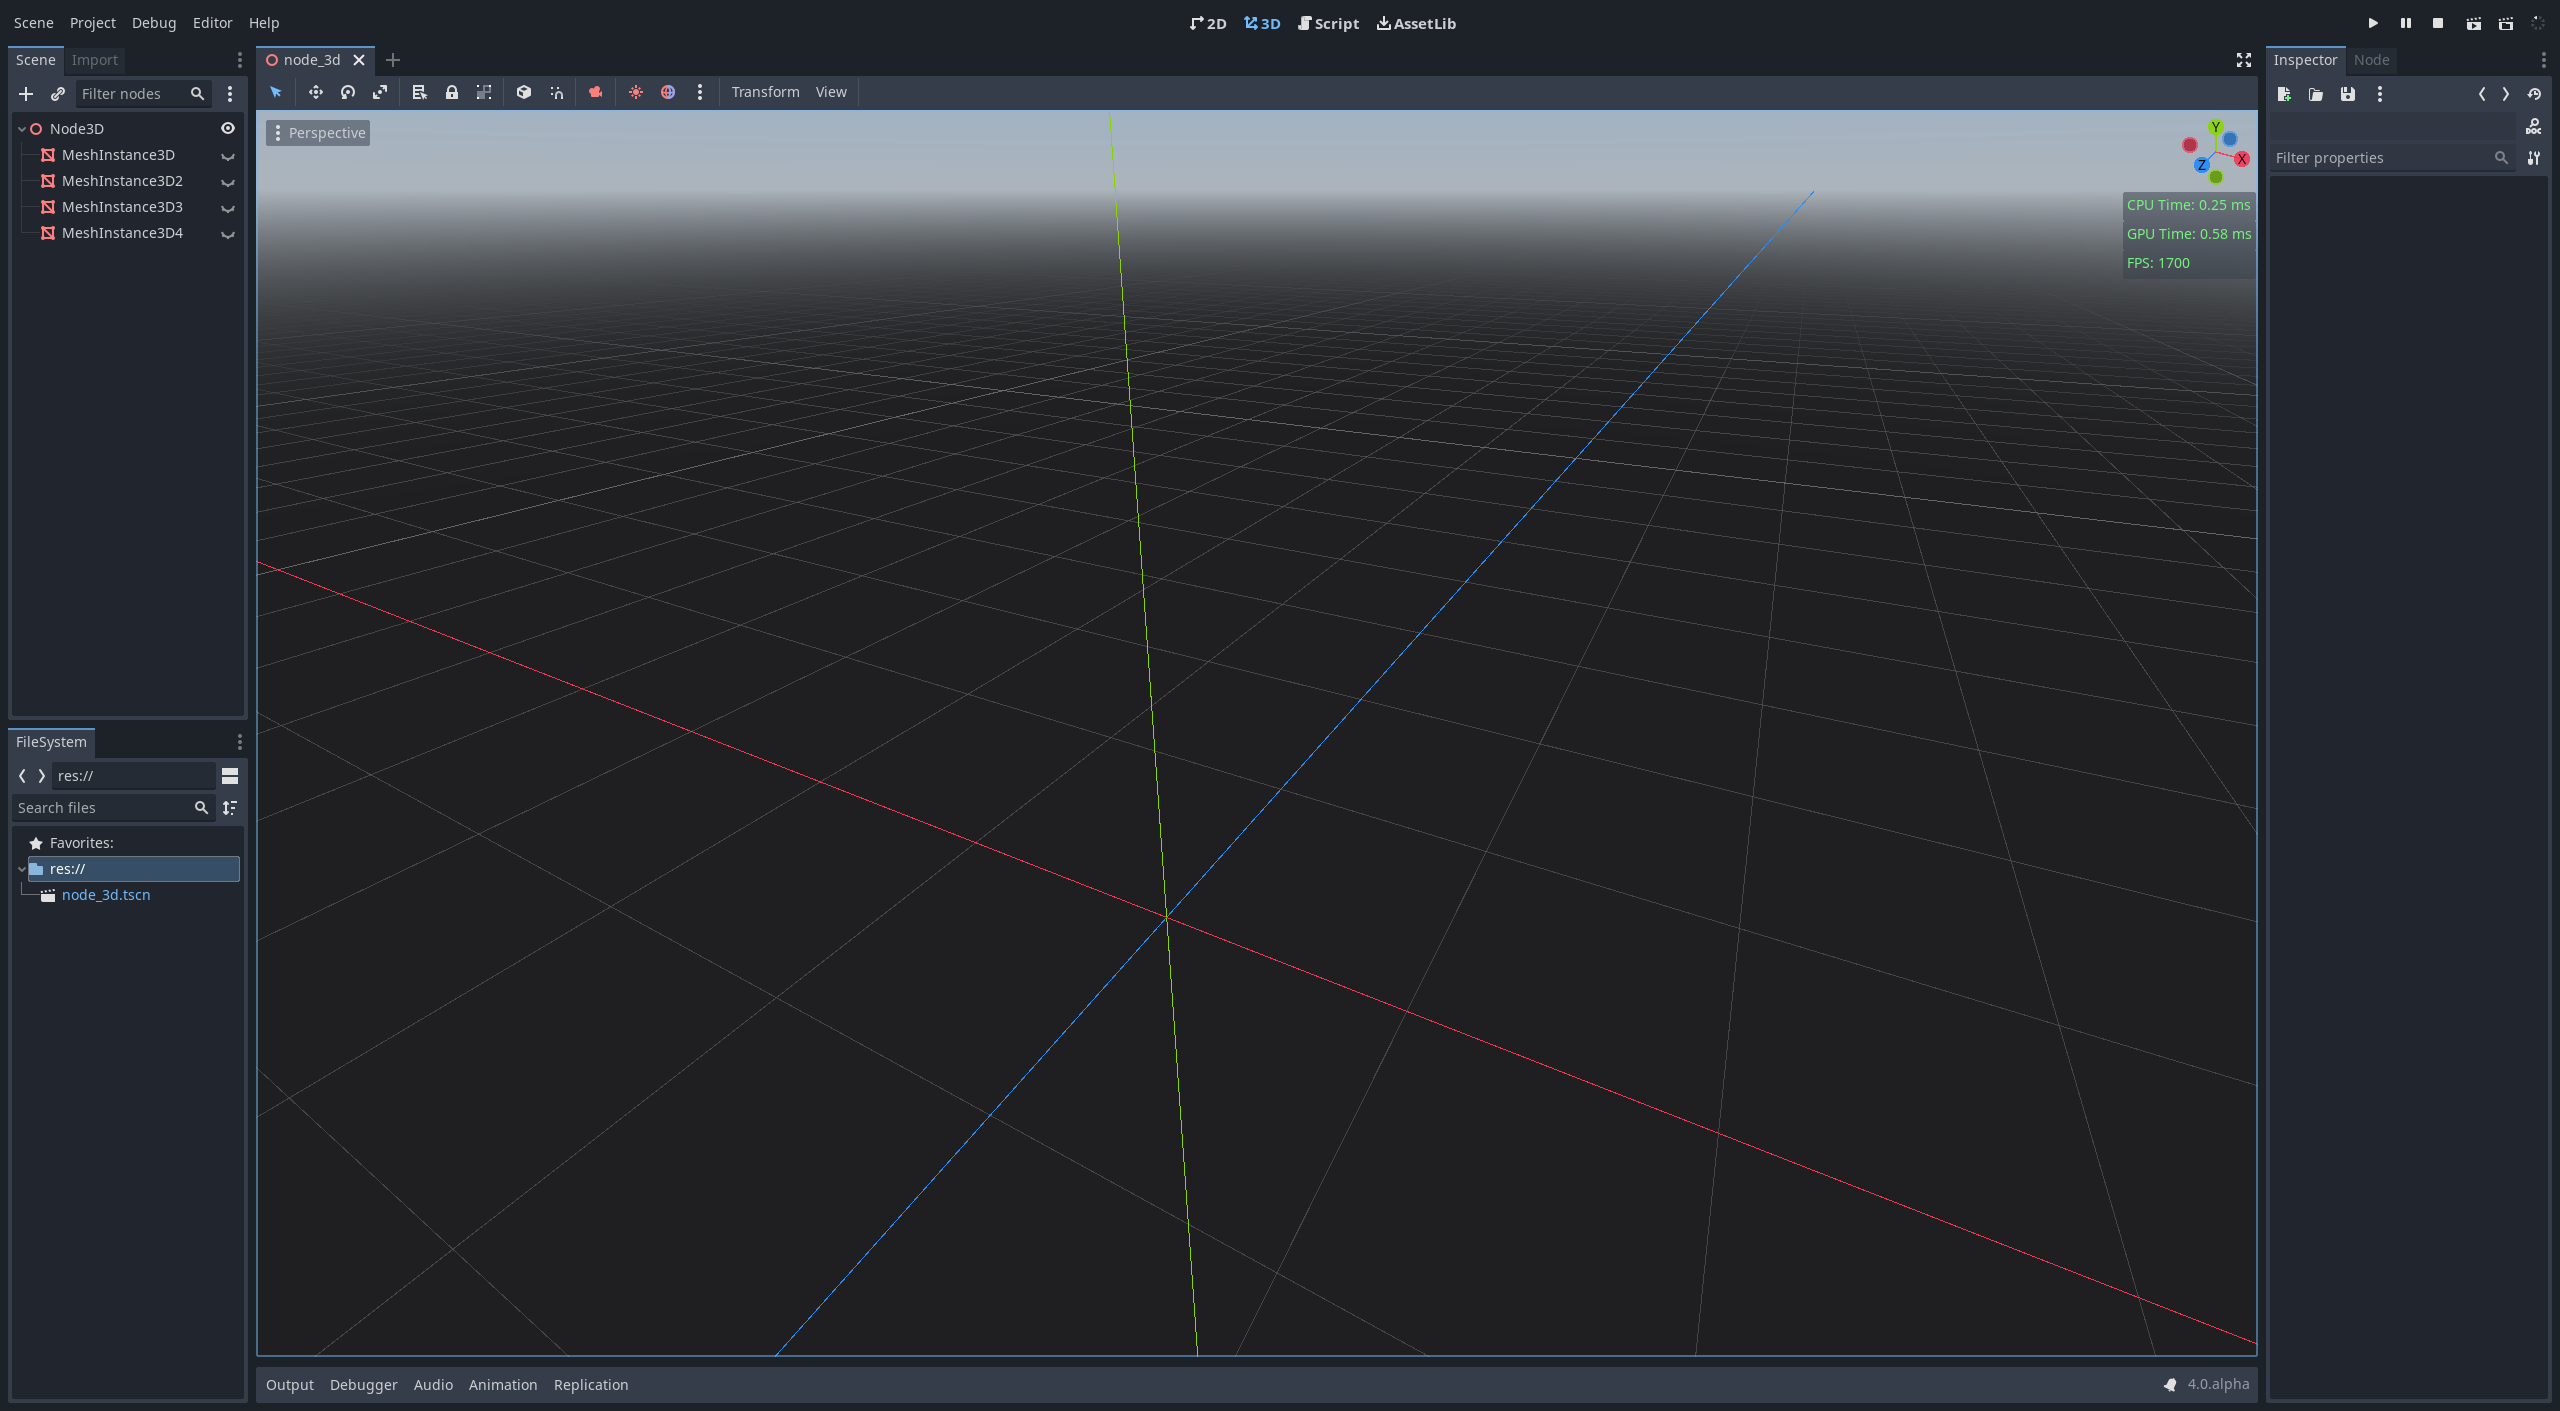Image resolution: width=2560 pixels, height=1411 pixels.
Task: Enable cinematic camera preview
Action: point(596,92)
